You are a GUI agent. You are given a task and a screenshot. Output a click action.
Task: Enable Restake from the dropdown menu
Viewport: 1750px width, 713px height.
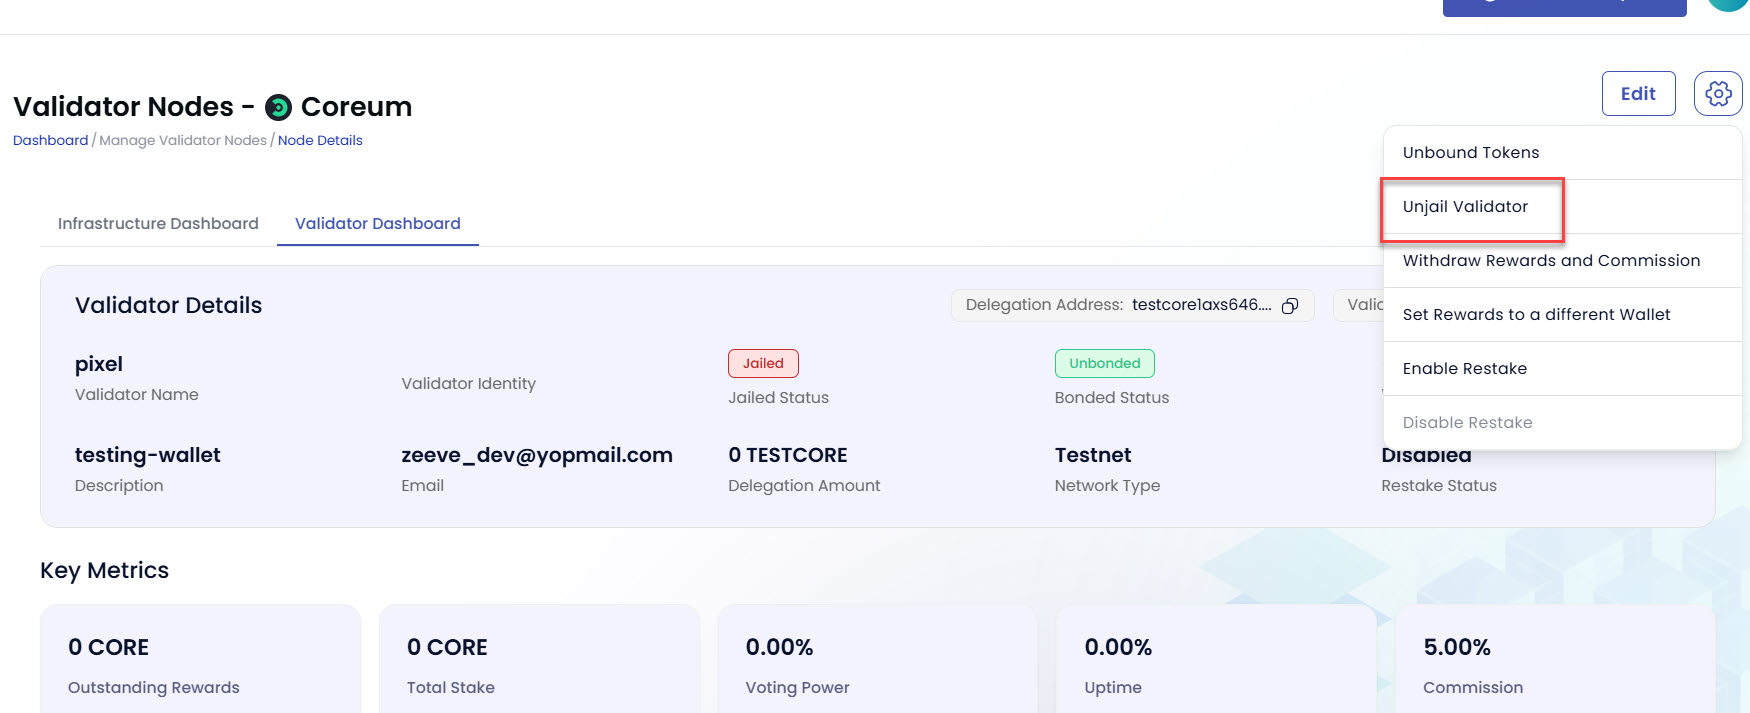pos(1464,369)
